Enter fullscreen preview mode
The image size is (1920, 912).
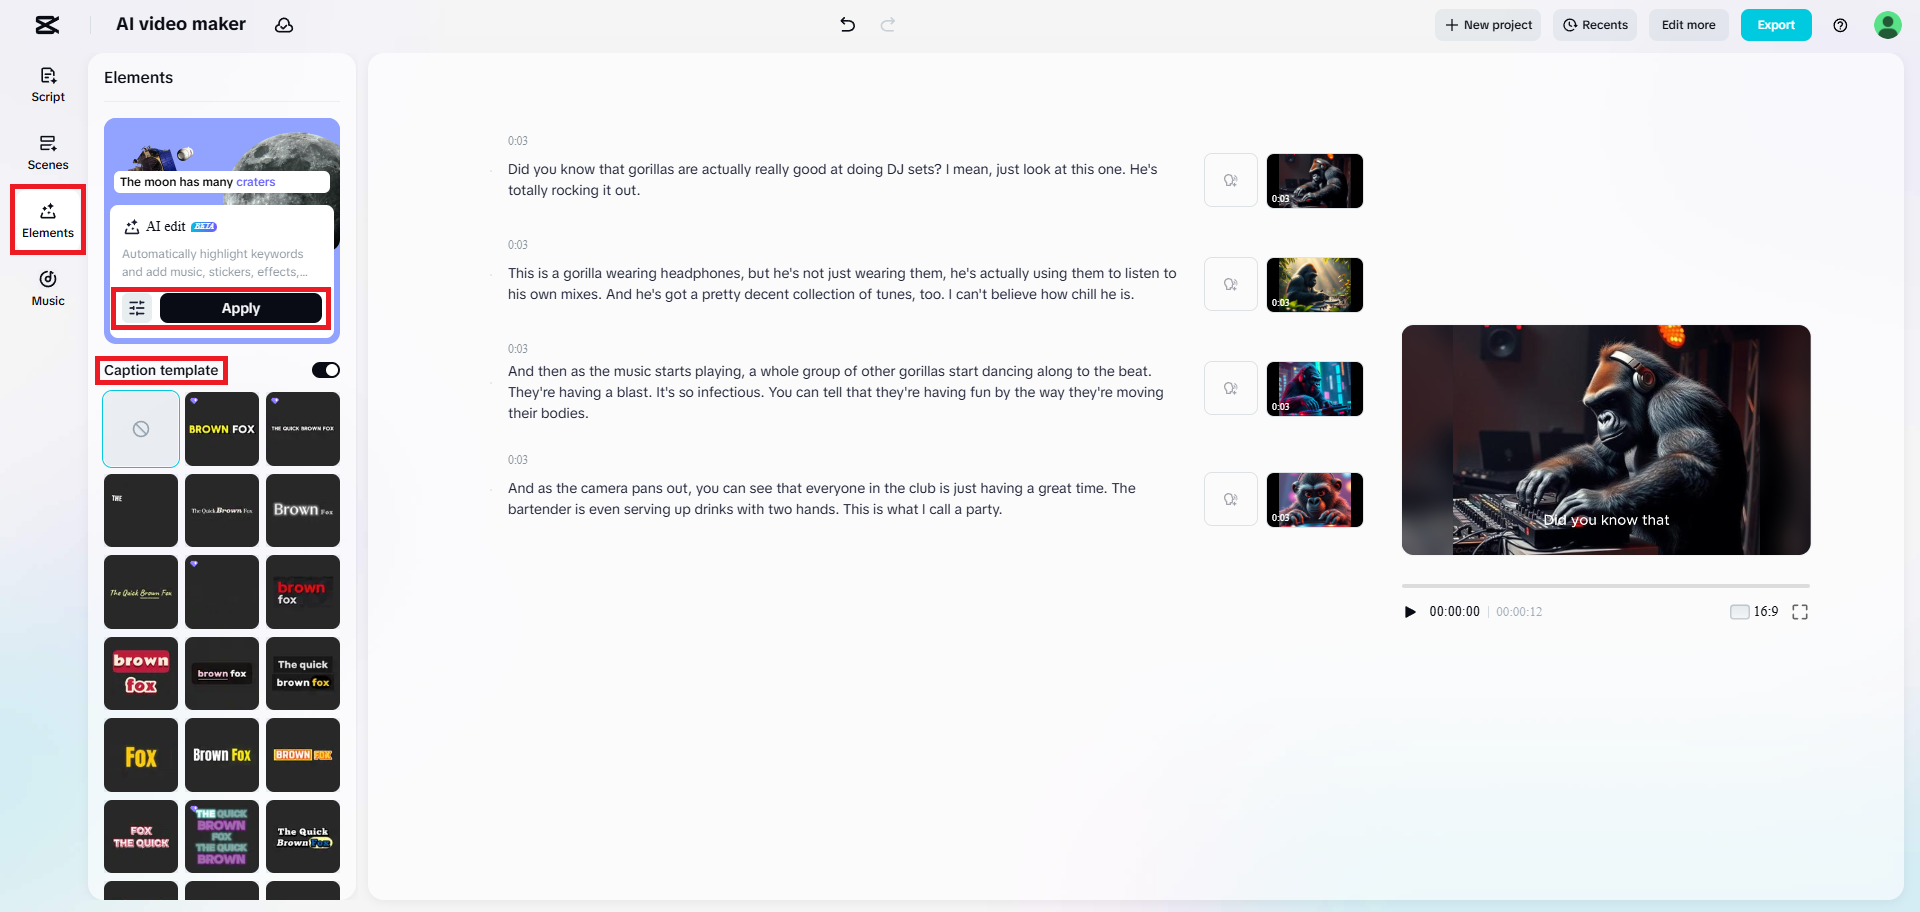pos(1800,611)
